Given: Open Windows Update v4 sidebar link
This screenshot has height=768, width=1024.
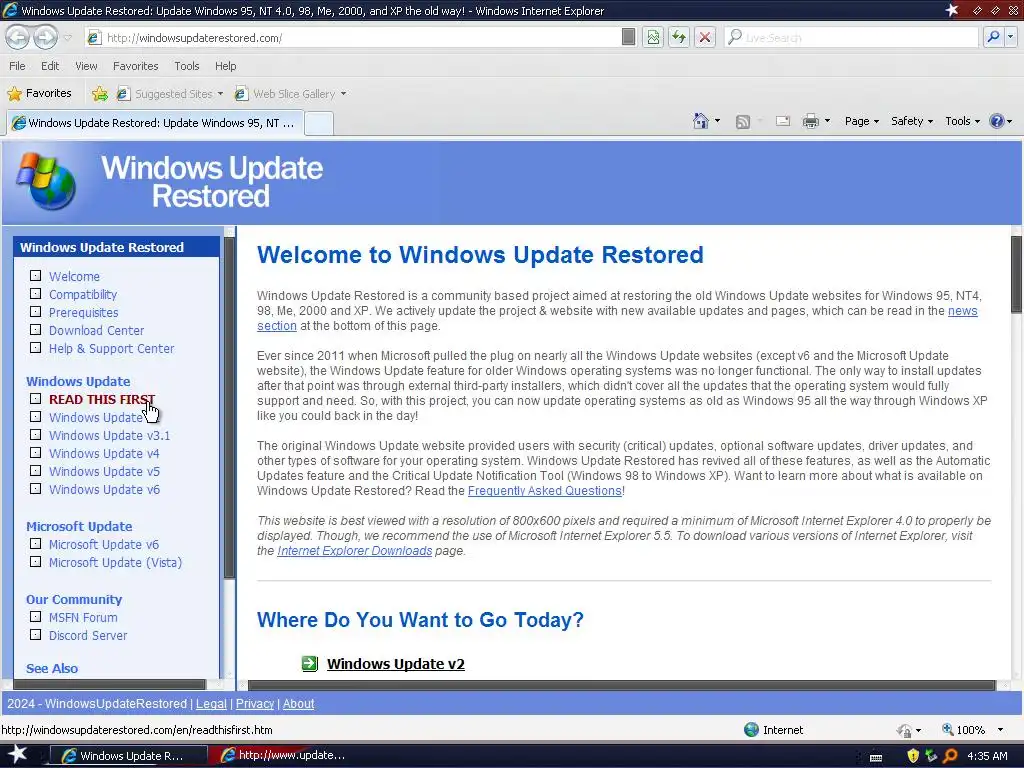Looking at the screenshot, I should tap(104, 453).
